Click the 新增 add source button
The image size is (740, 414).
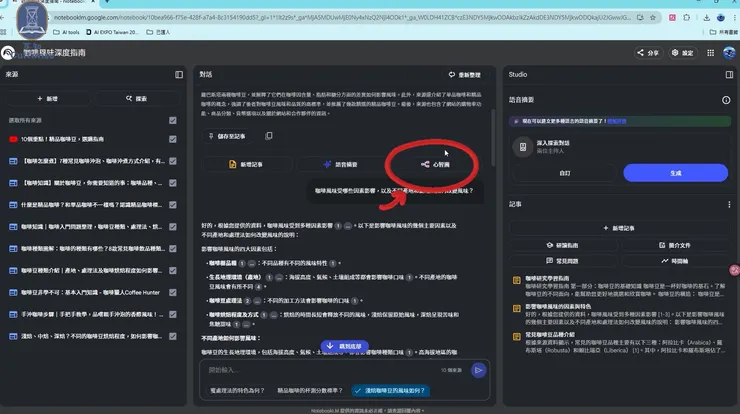click(x=48, y=99)
